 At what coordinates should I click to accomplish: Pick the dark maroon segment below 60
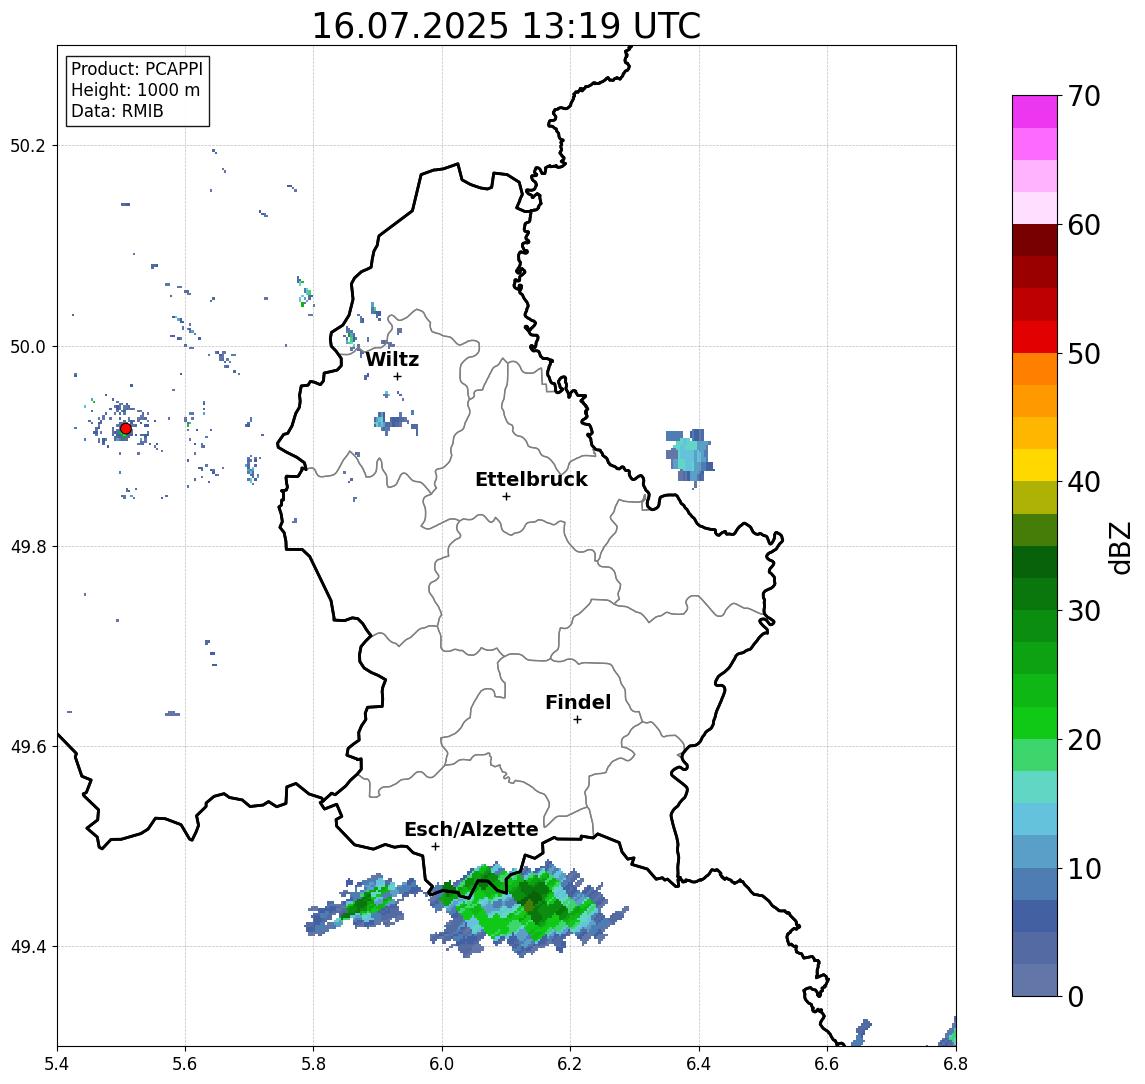click(1035, 240)
